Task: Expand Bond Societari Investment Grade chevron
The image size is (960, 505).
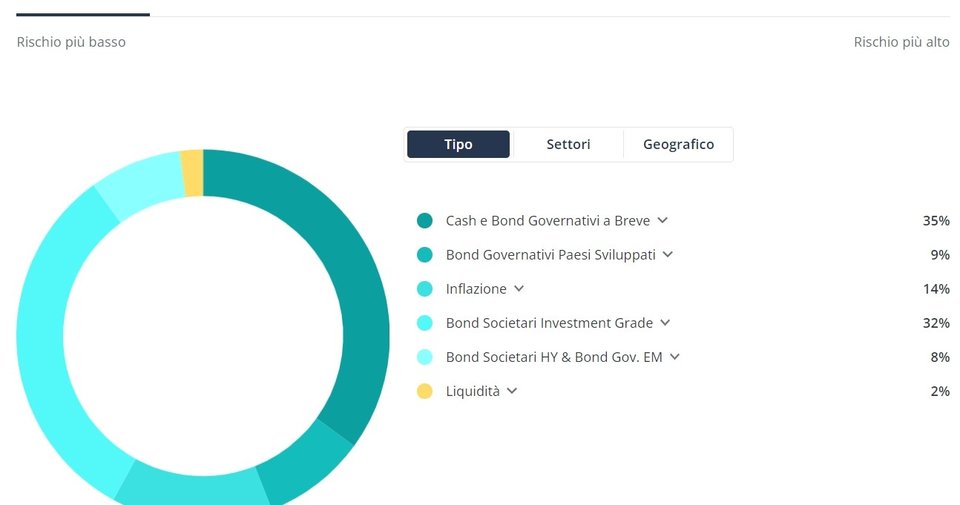Action: [666, 323]
